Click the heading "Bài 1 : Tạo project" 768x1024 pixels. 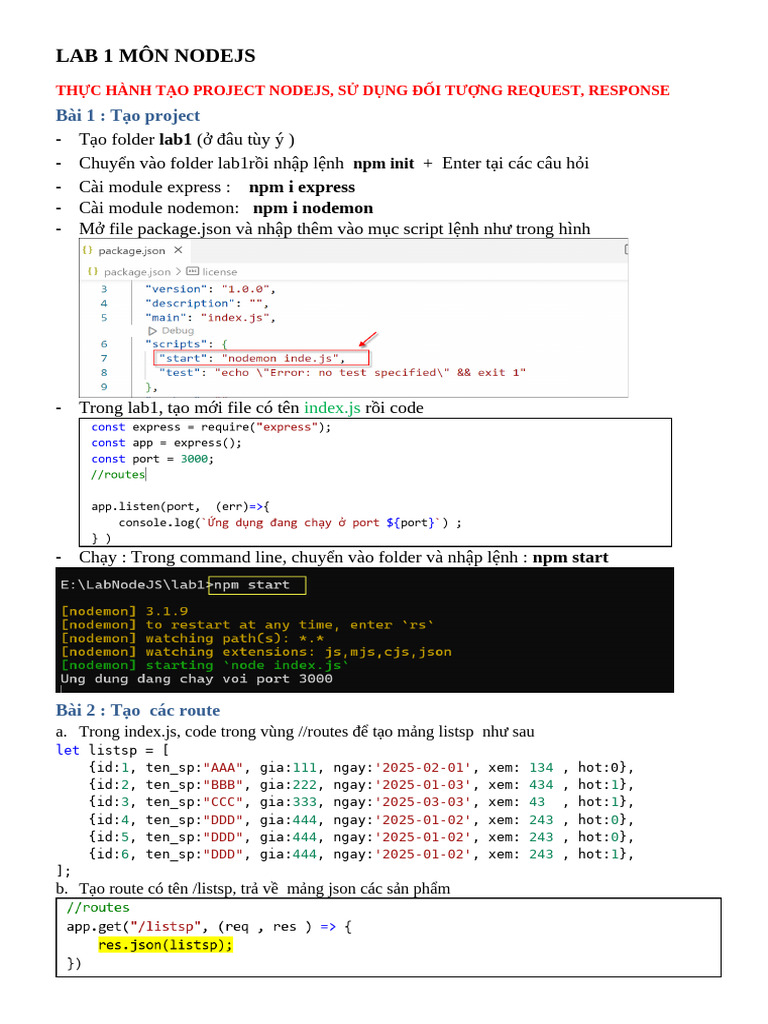[128, 116]
